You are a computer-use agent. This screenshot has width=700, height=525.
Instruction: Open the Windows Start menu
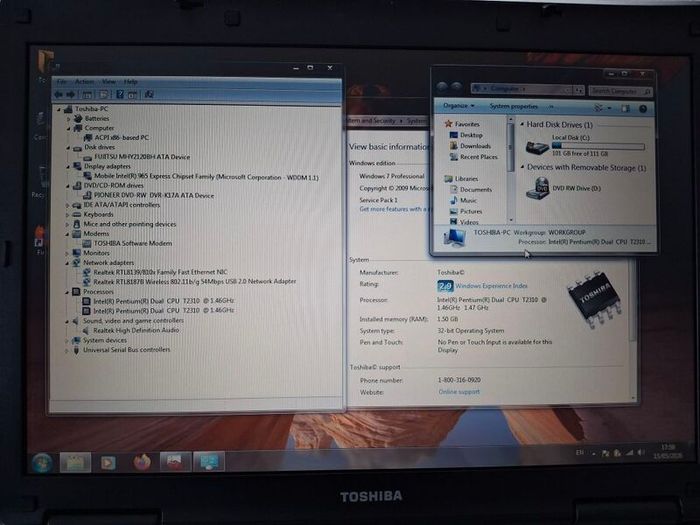(x=42, y=462)
